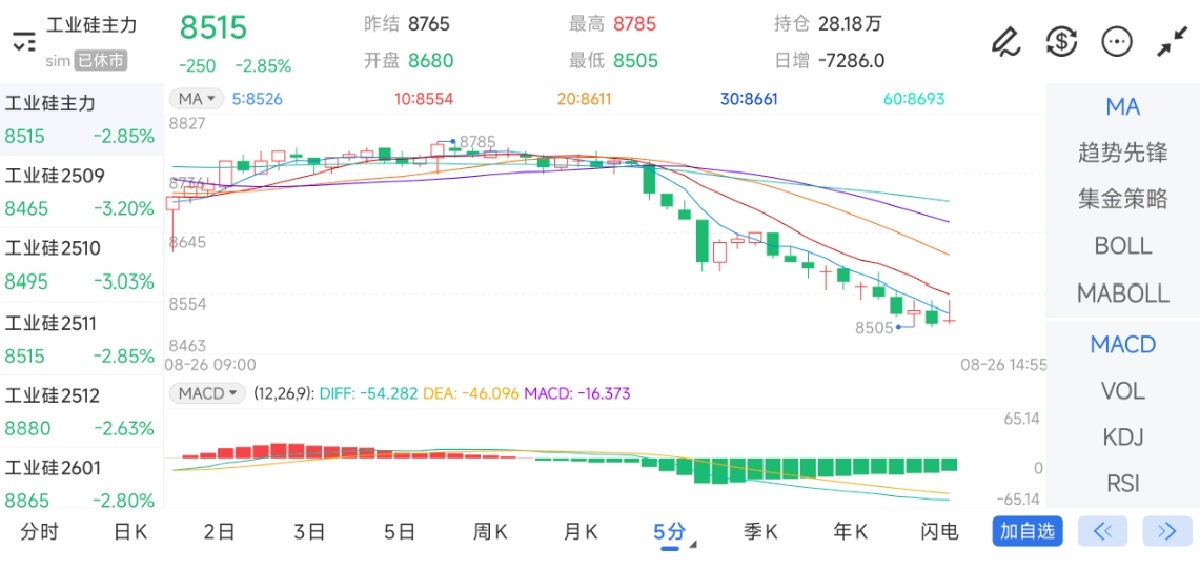Switch to 年K chart tab
The width and height of the screenshot is (1200, 567).
pos(850,532)
